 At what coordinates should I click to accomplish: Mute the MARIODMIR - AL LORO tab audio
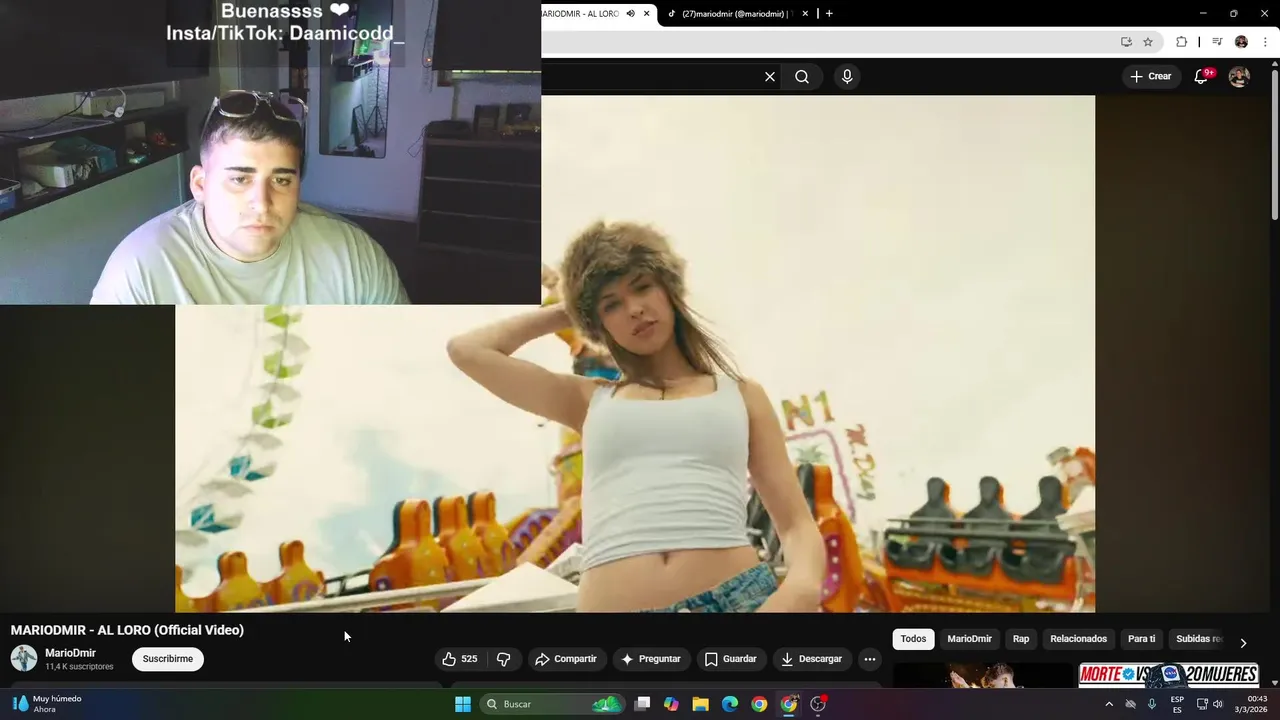coord(631,14)
